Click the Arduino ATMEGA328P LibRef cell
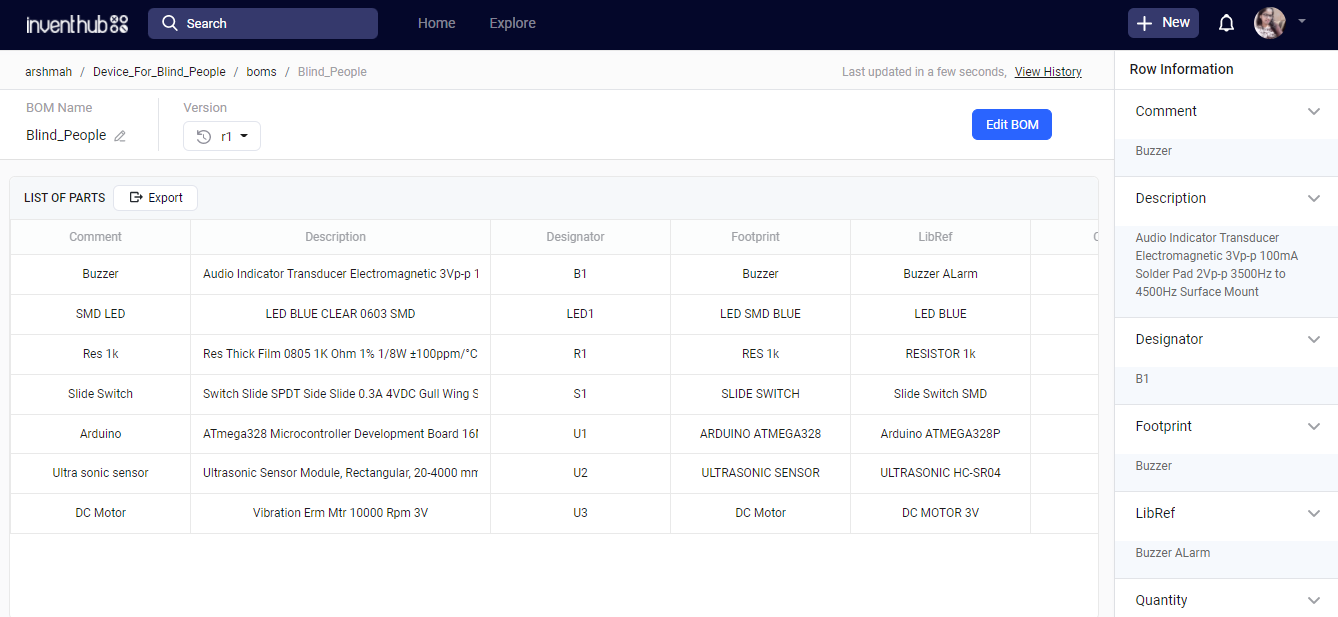Screen dimensions: 1338x617 pyautogui.click(x=940, y=434)
